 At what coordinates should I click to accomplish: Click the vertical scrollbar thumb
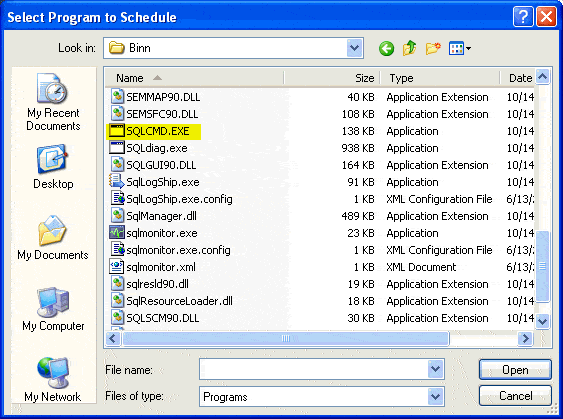click(543, 266)
